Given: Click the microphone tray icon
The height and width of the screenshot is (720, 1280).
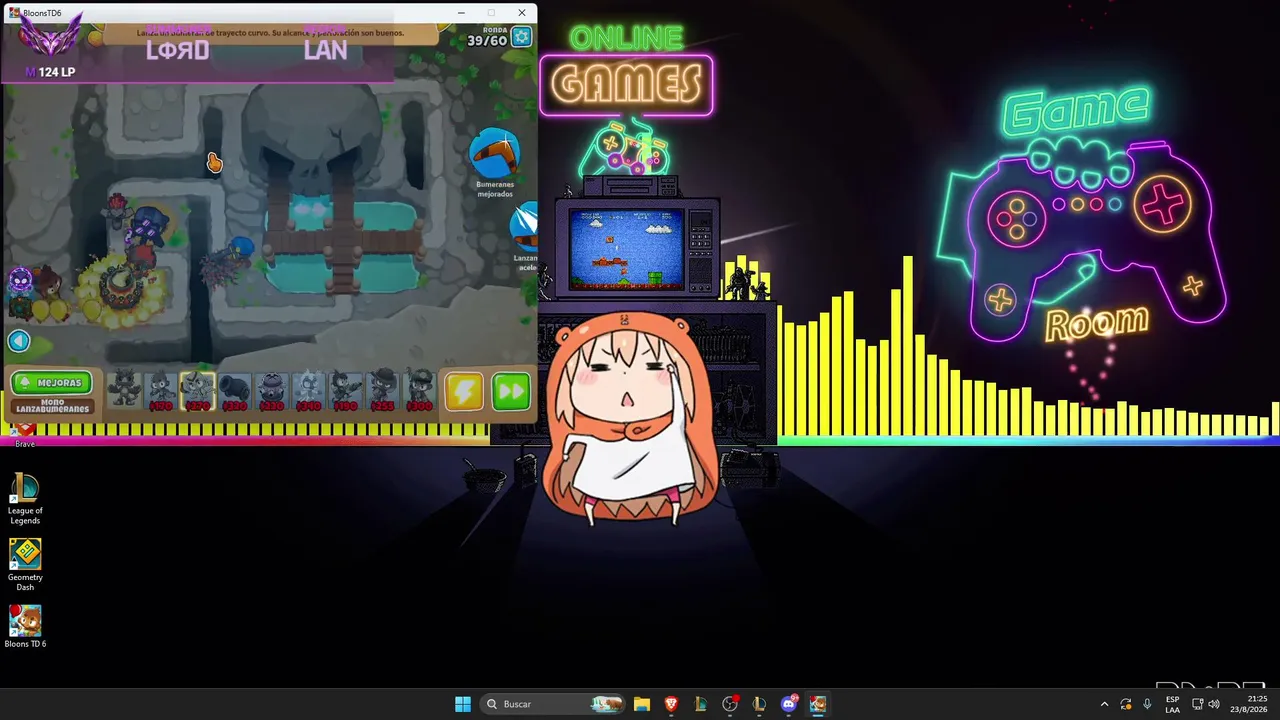Looking at the screenshot, I should pos(1147,704).
